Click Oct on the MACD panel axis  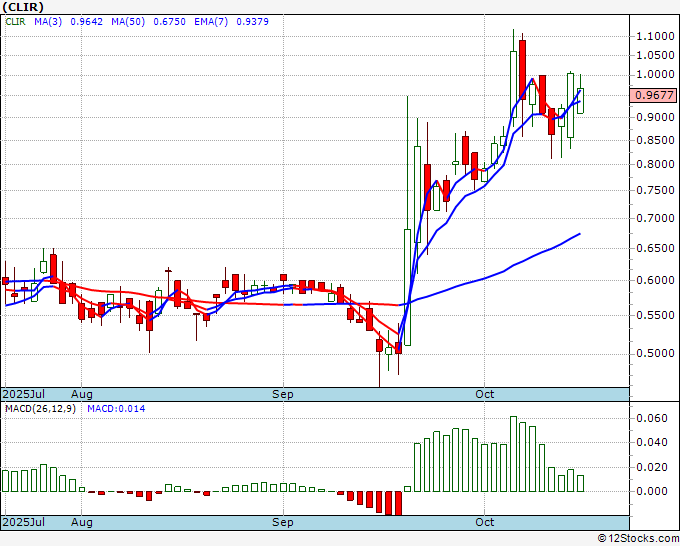pyautogui.click(x=484, y=522)
